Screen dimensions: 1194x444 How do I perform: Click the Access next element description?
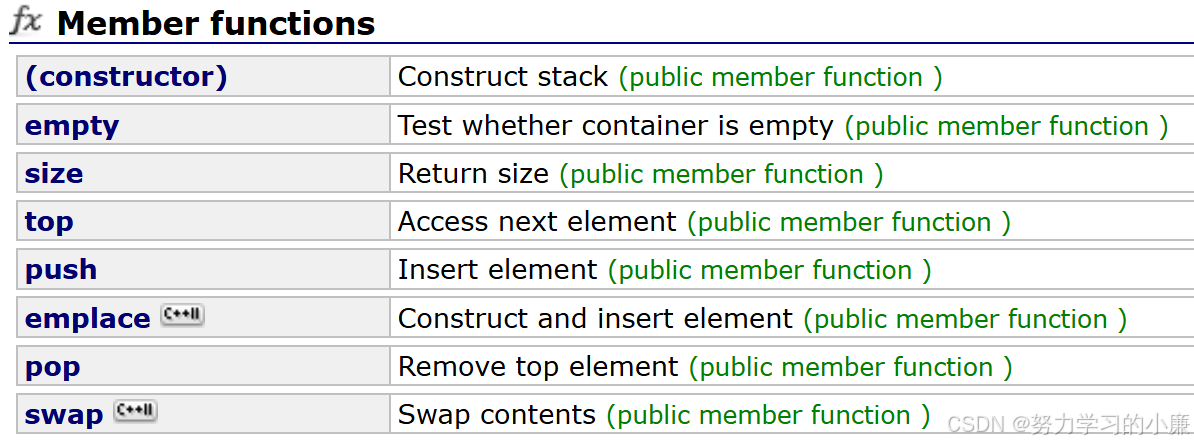pyautogui.click(x=537, y=222)
